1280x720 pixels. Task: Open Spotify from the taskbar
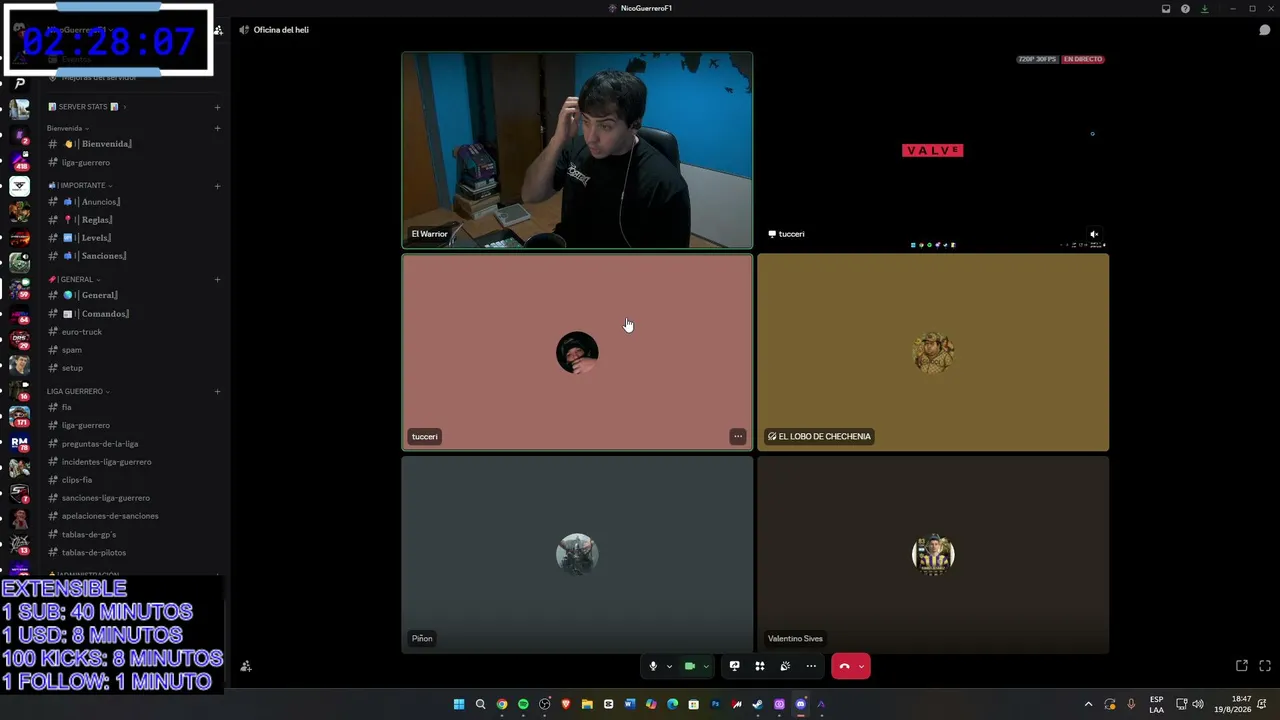[523, 704]
